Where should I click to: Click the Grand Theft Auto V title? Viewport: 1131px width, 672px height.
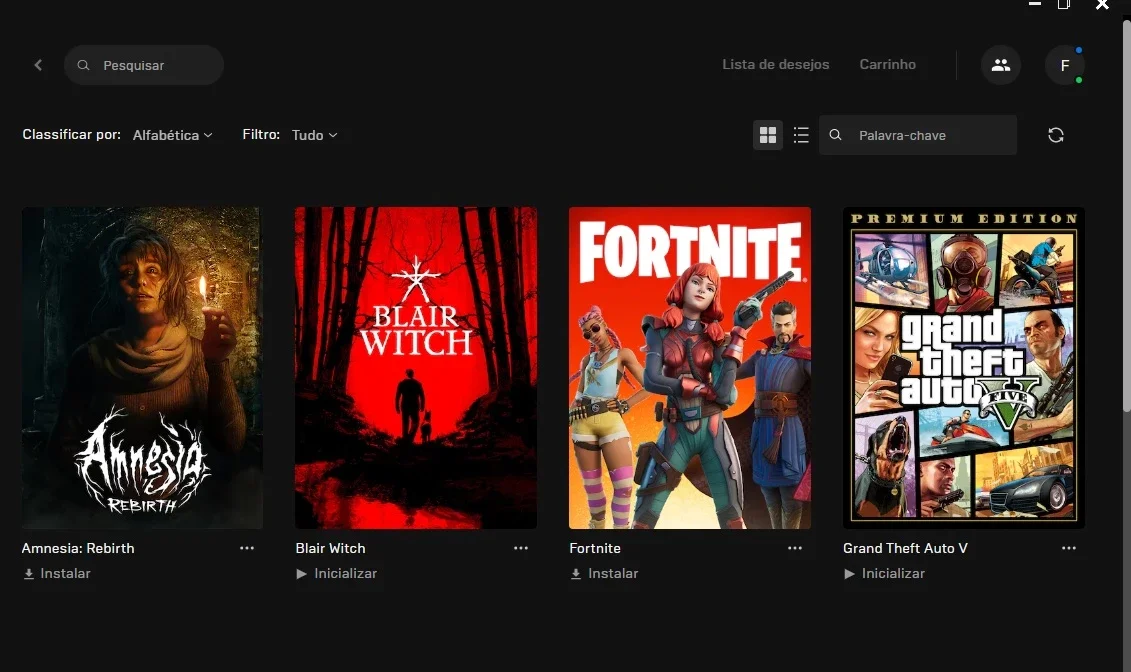(x=905, y=548)
